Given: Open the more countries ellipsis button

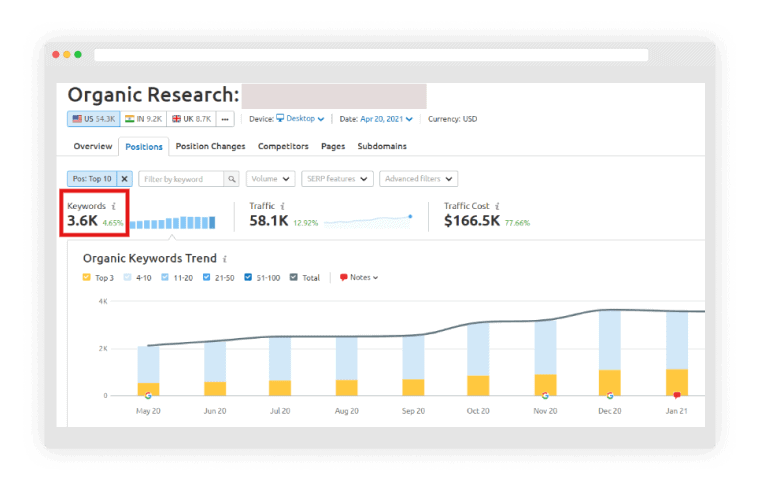Looking at the screenshot, I should 225,119.
